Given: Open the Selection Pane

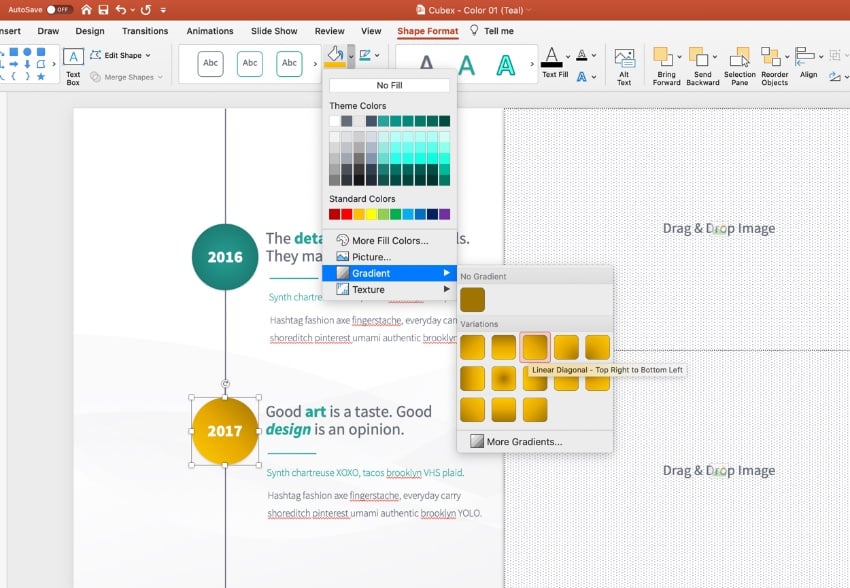Looking at the screenshot, I should pos(739,65).
